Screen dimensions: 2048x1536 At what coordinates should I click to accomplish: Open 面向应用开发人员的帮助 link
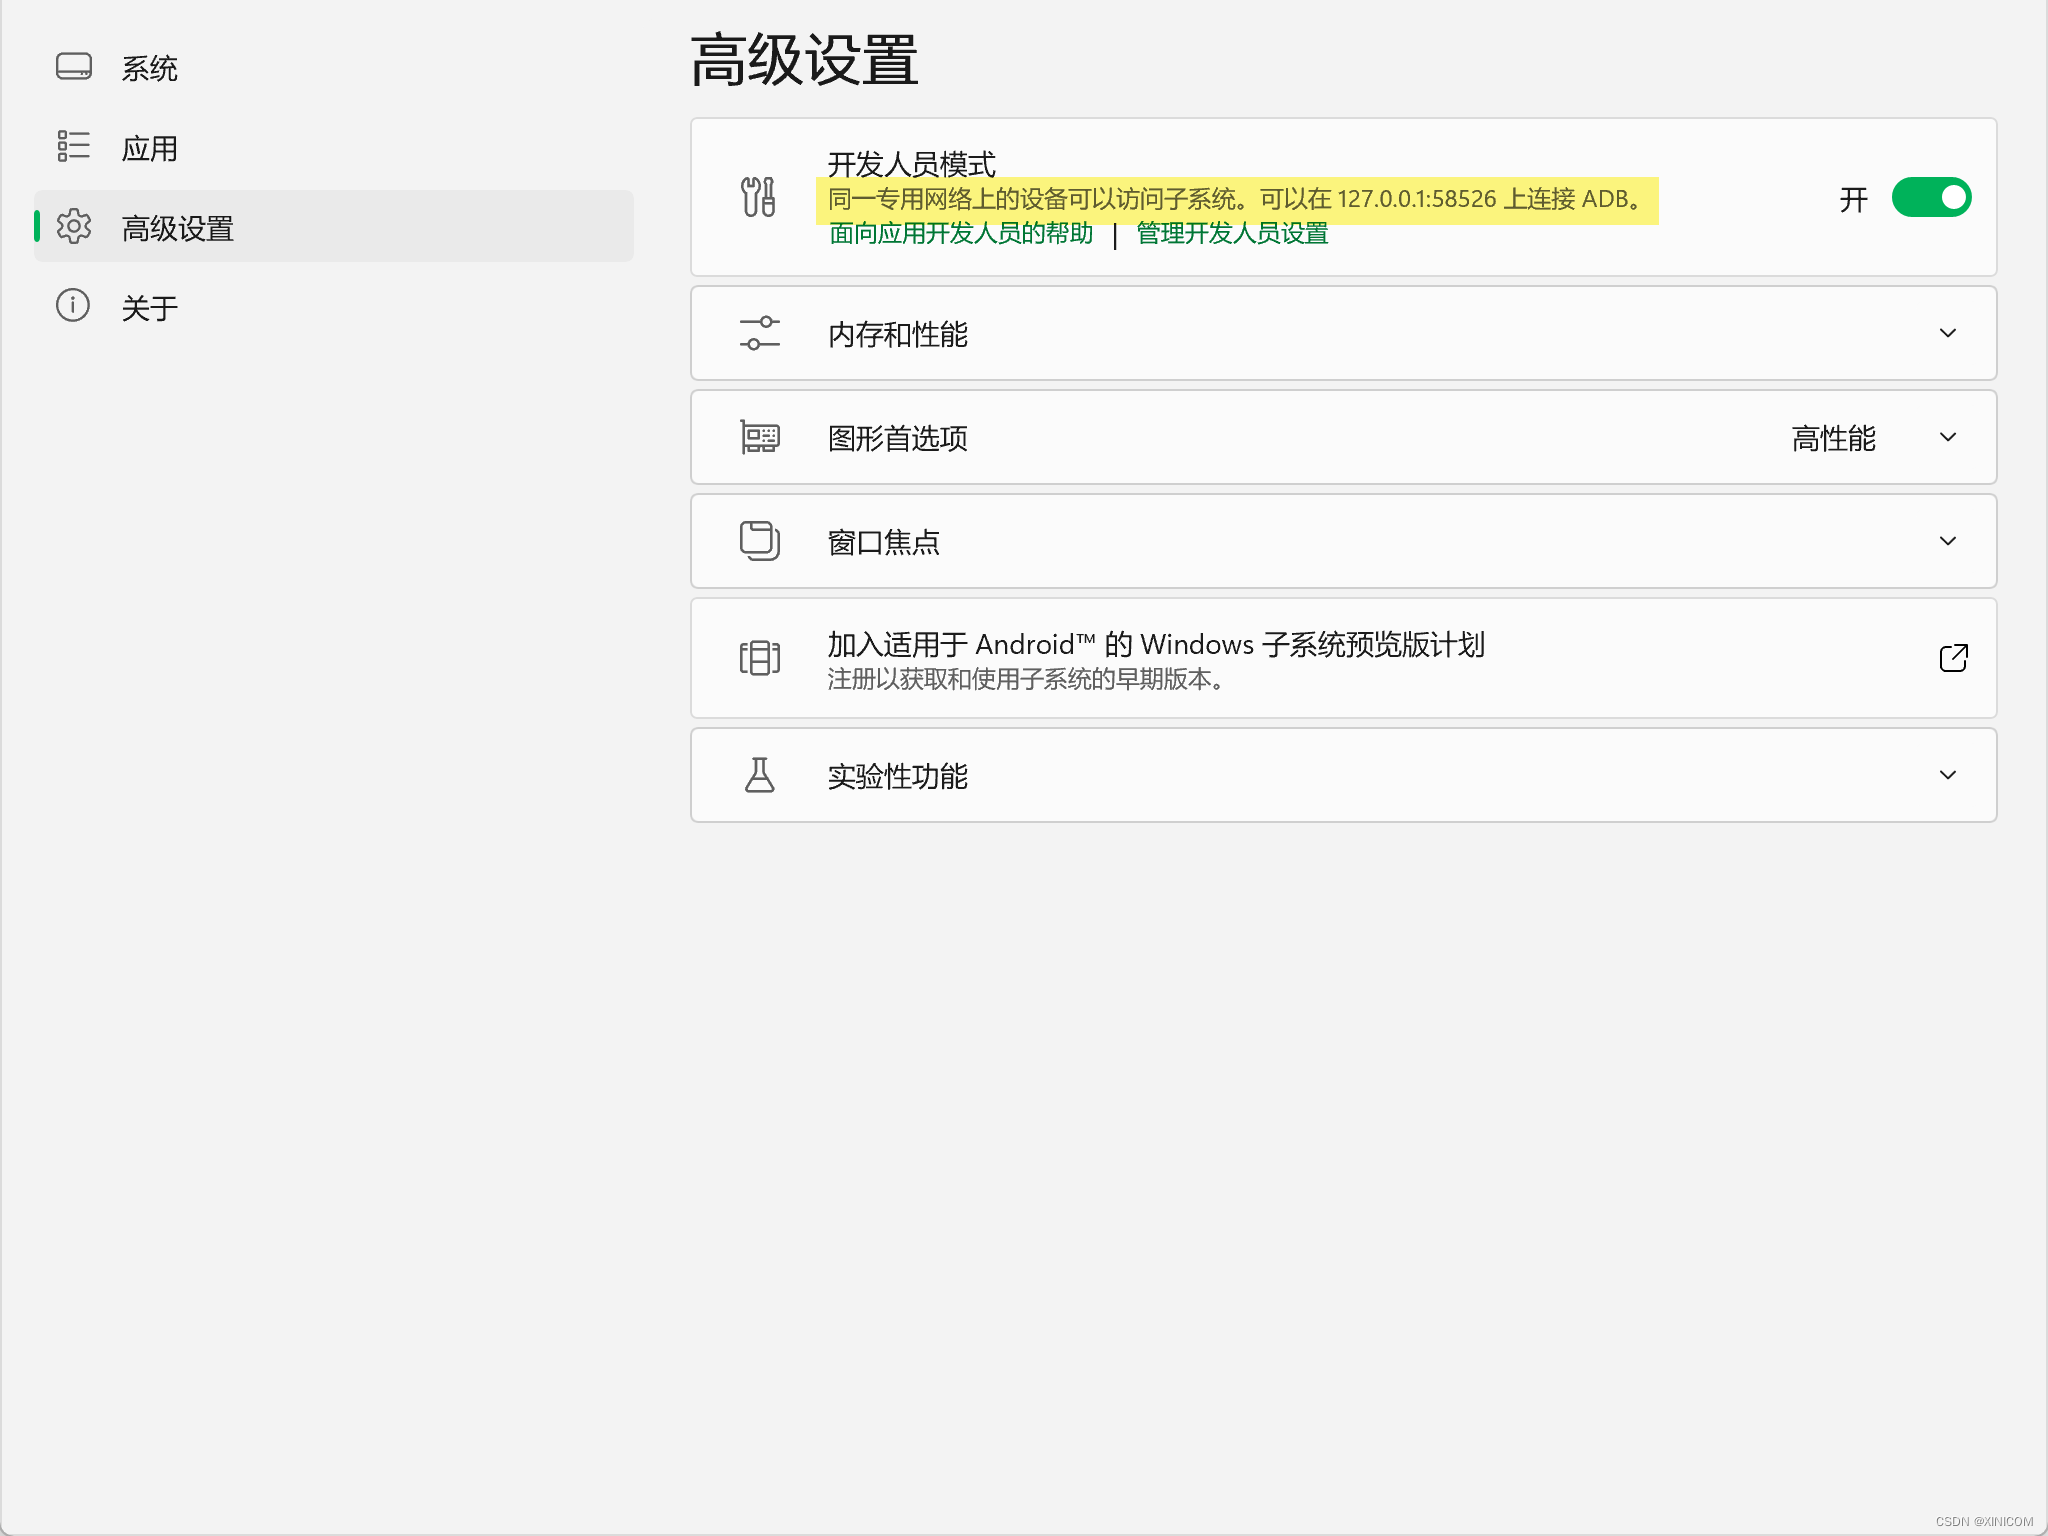point(961,234)
